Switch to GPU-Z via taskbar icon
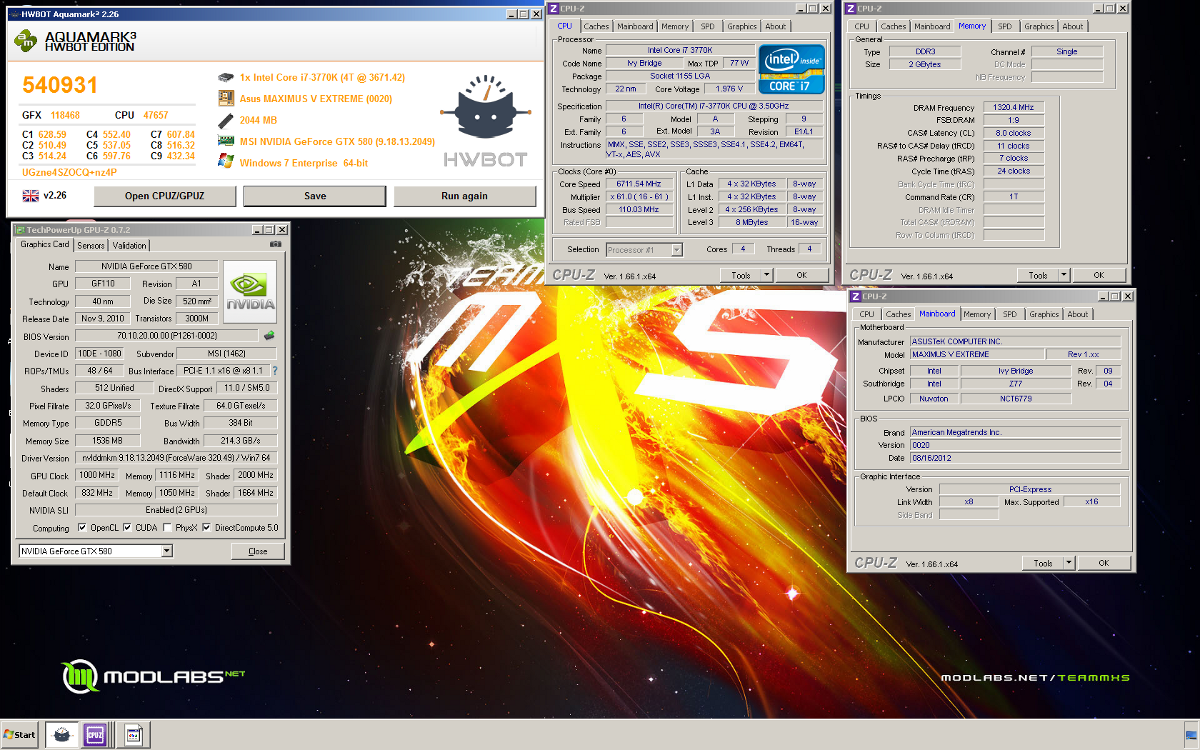 (x=132, y=735)
